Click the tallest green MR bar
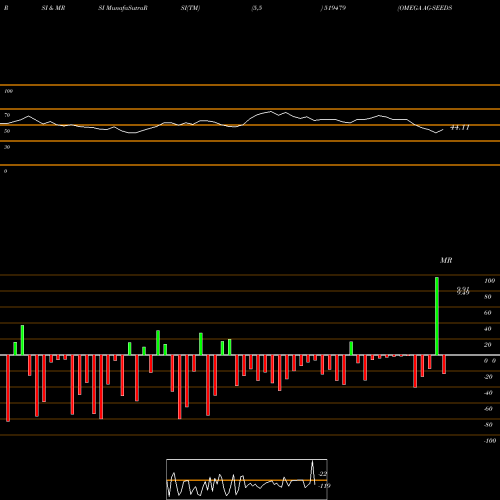The width and height of the screenshot is (500, 500). click(x=437, y=316)
